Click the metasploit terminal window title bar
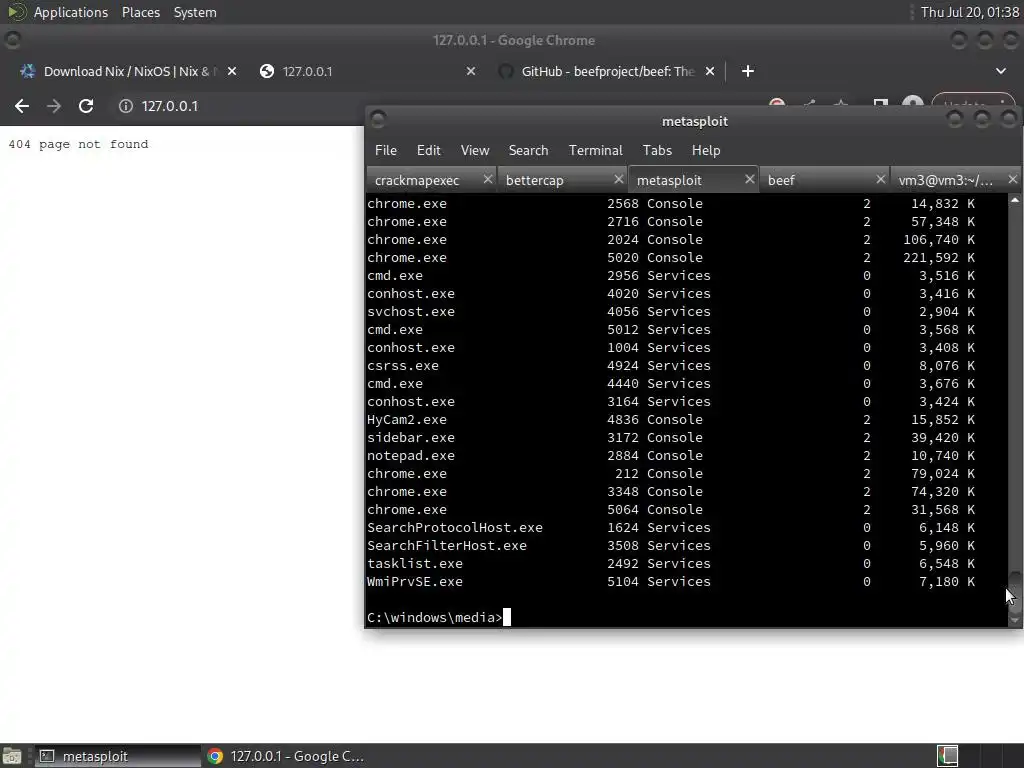Screen dimensions: 1024x768 tap(694, 121)
